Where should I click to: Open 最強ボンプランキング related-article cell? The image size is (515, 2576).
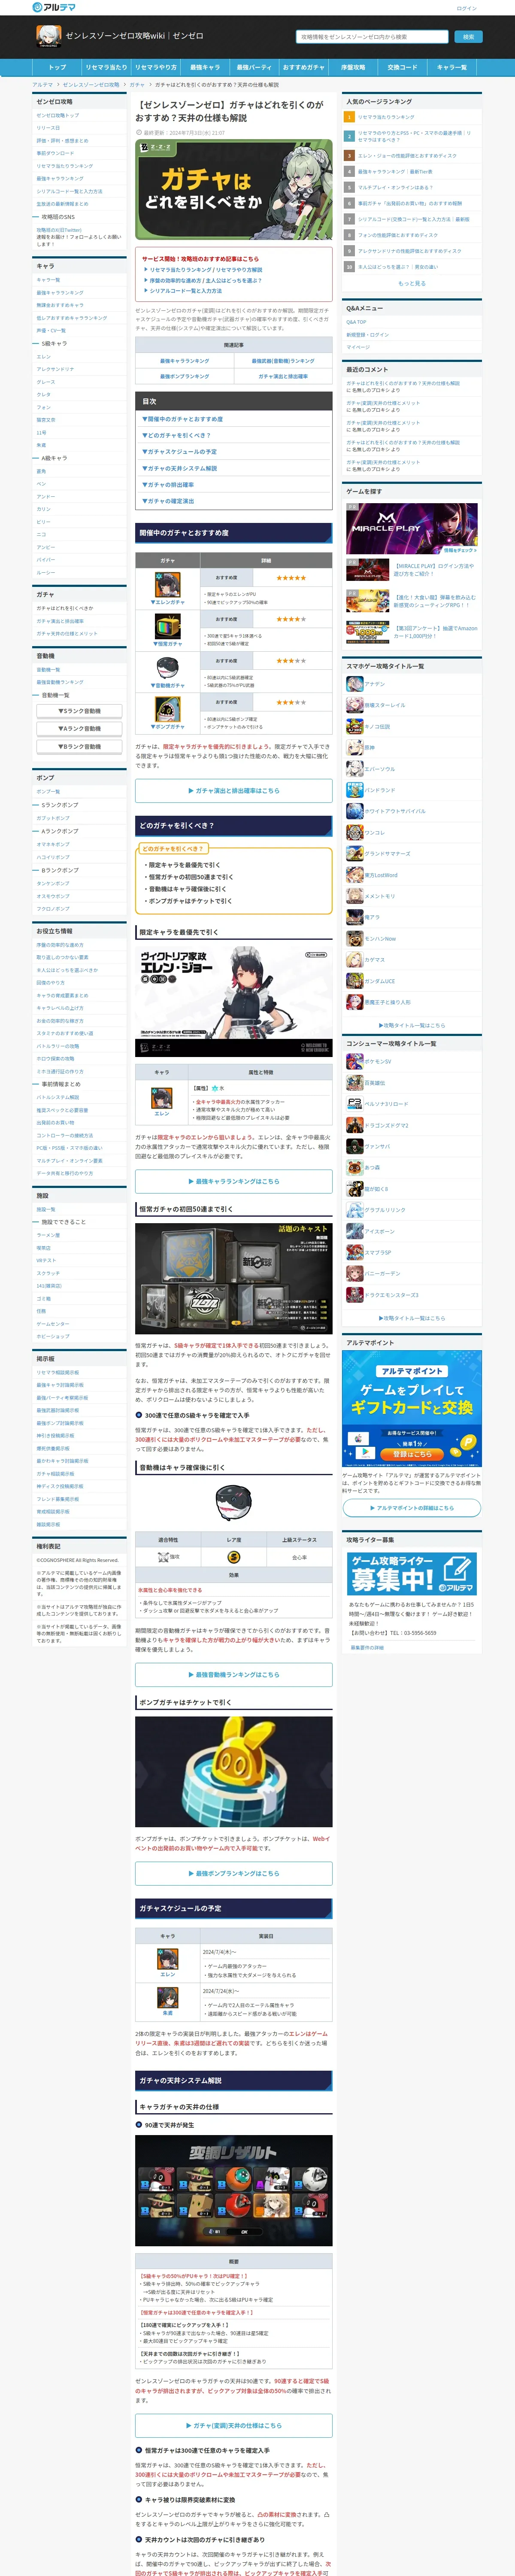[185, 376]
